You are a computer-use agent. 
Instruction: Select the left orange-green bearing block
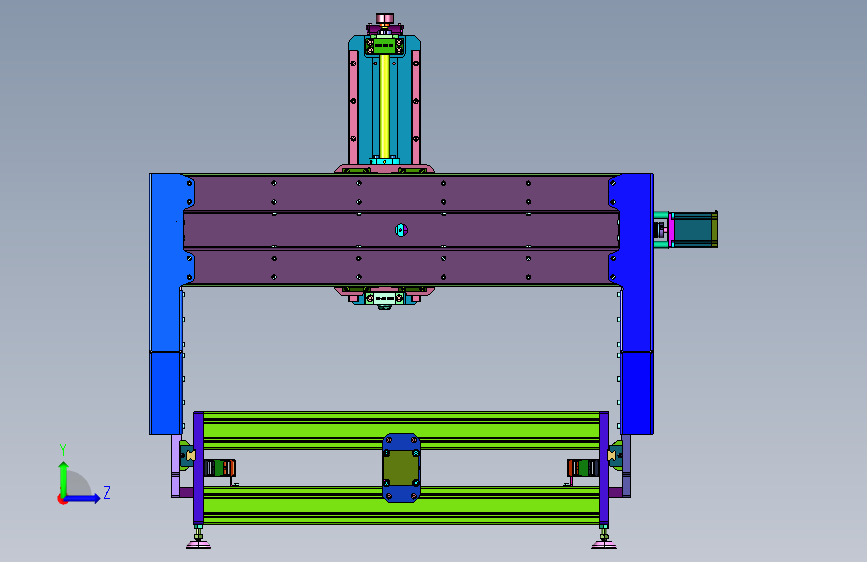[x=220, y=468]
